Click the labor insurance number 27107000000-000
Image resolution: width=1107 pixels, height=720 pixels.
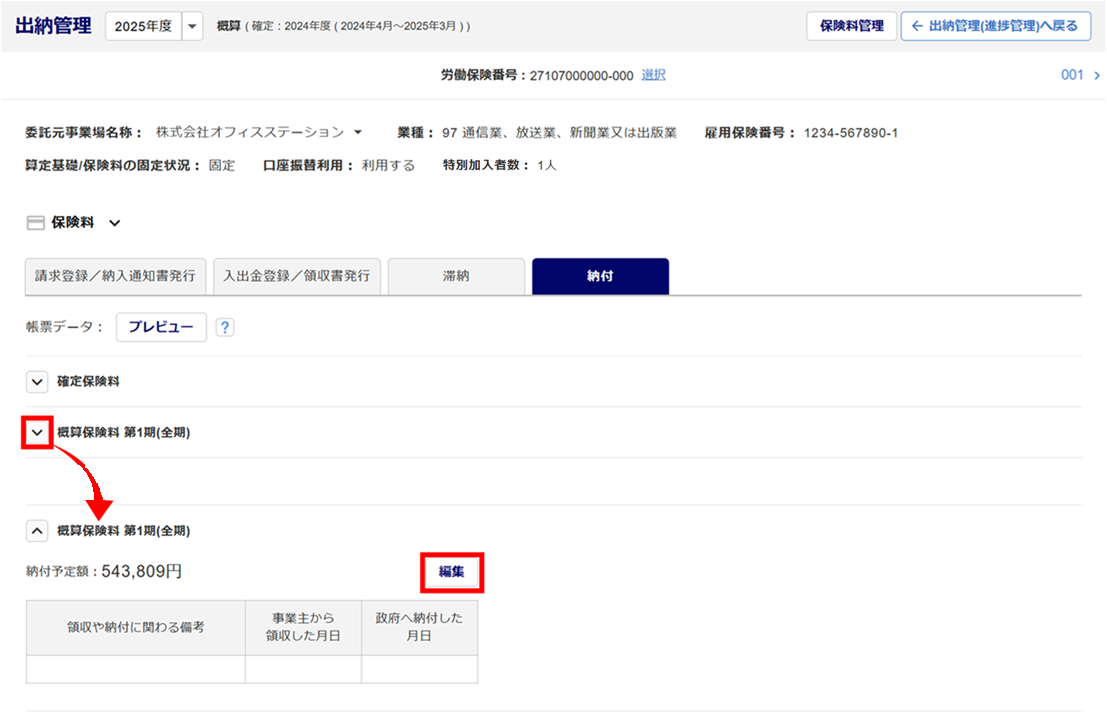(x=581, y=76)
